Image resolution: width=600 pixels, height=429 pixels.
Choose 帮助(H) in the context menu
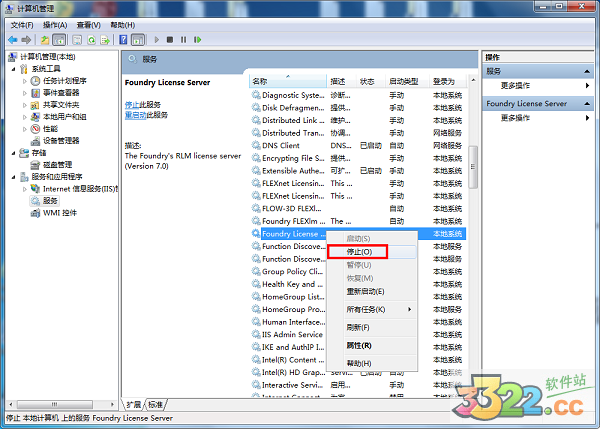point(372,364)
